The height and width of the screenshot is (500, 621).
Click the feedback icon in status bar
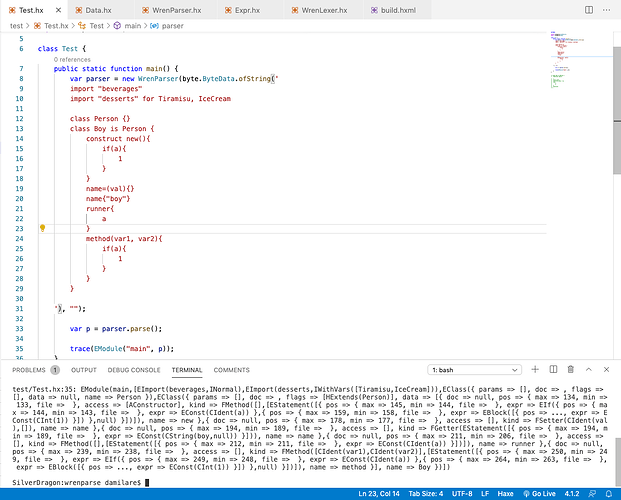(592, 493)
